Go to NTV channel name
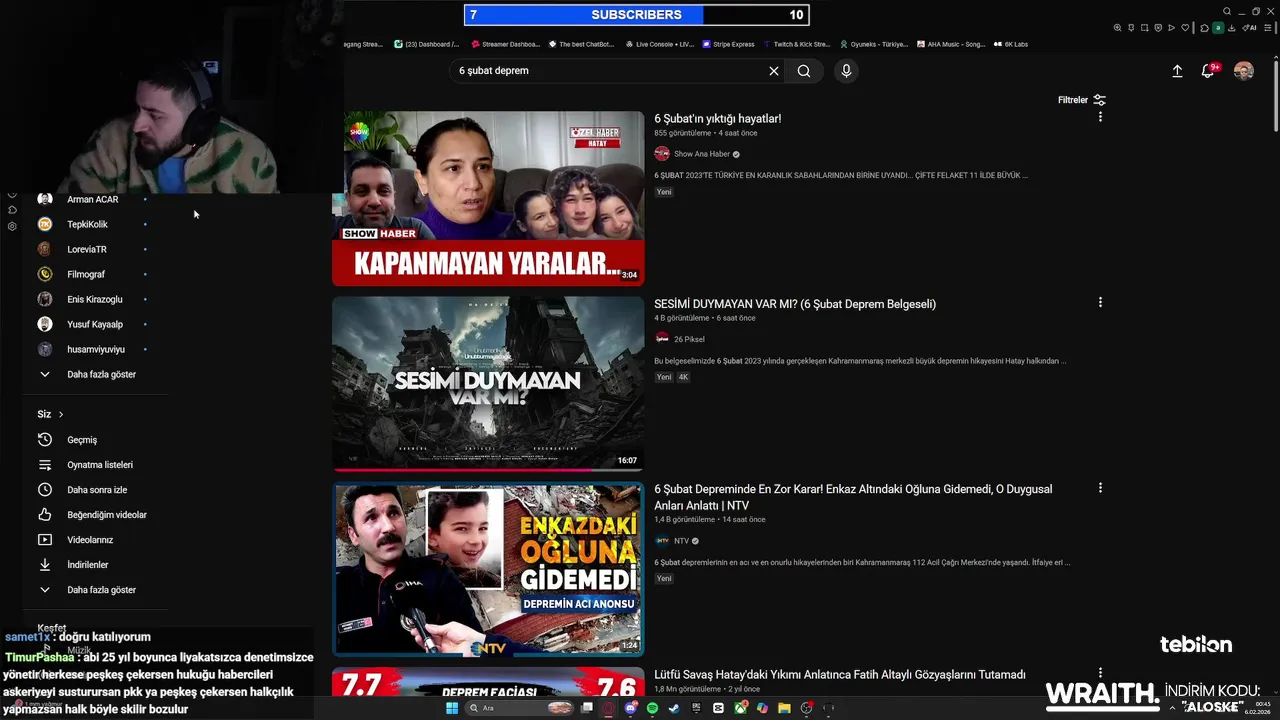 (681, 541)
